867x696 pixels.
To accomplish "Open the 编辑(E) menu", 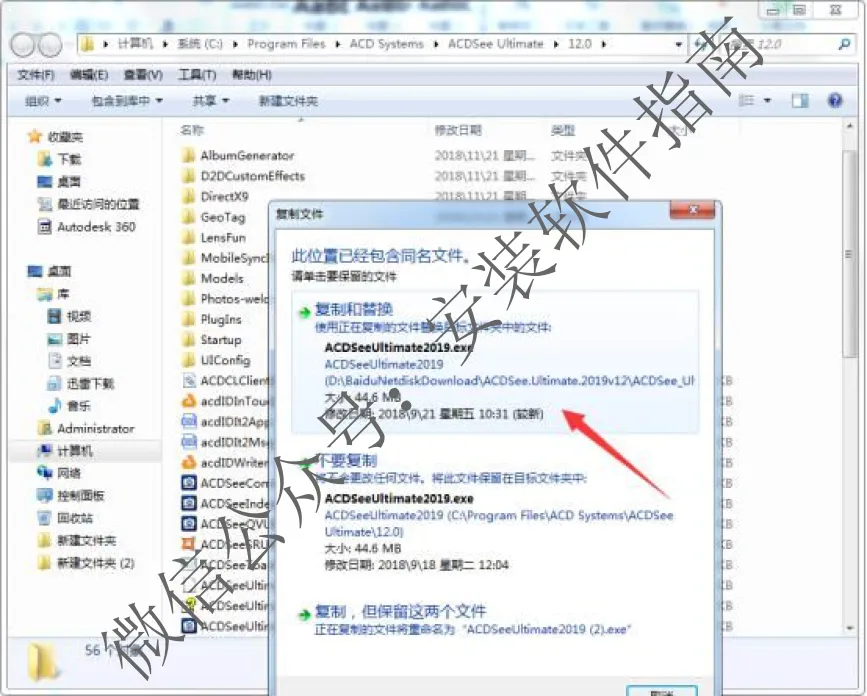I will (x=88, y=75).
